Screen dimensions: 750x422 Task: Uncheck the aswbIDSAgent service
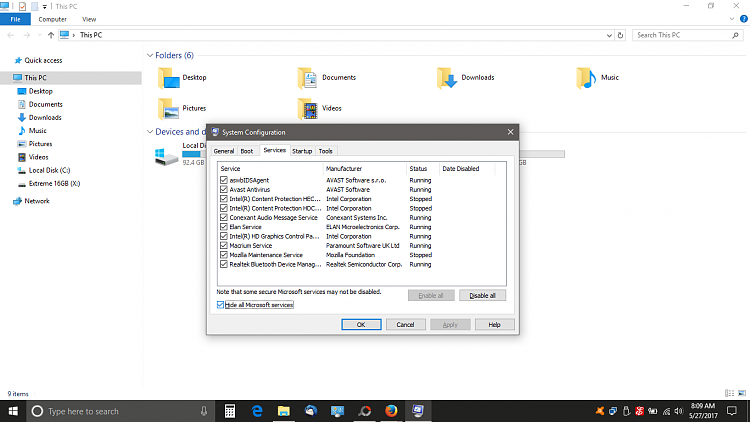(x=223, y=180)
